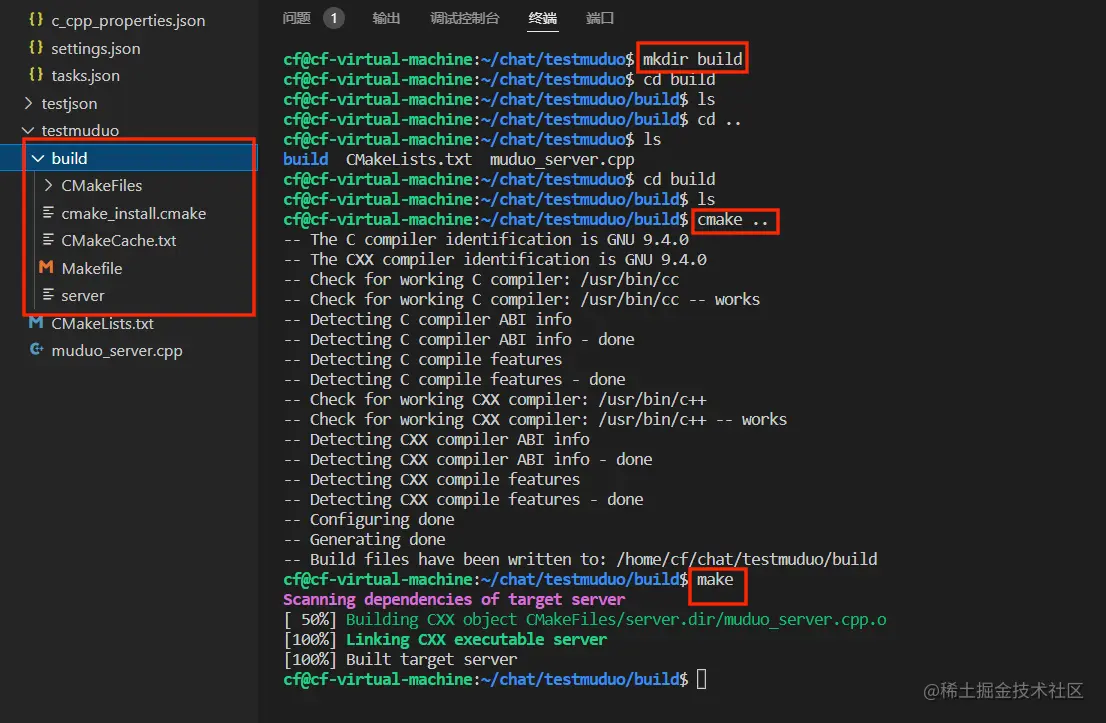Switch to the 终端 terminal tab

[x=542, y=18]
